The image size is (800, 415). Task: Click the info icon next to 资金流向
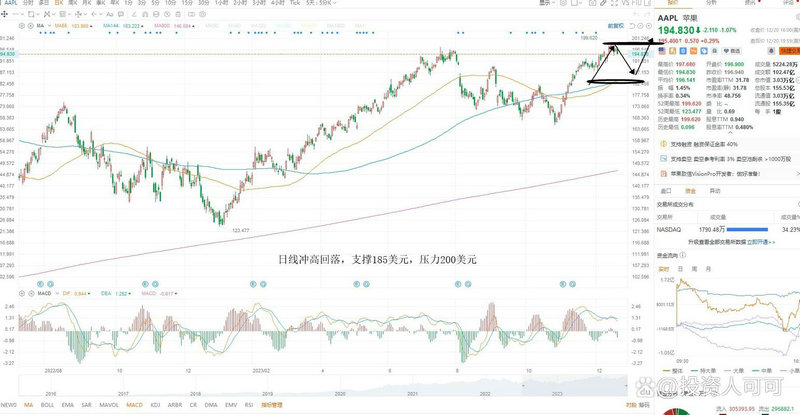pyautogui.click(x=683, y=255)
